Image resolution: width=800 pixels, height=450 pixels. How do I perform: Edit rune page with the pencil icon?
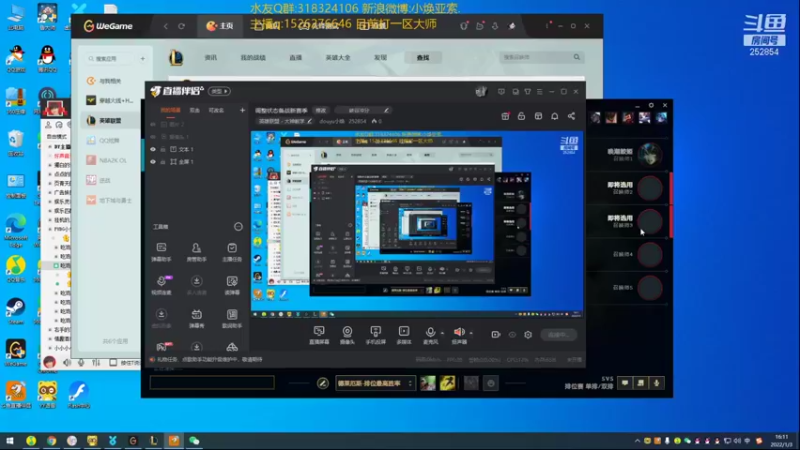(322, 383)
